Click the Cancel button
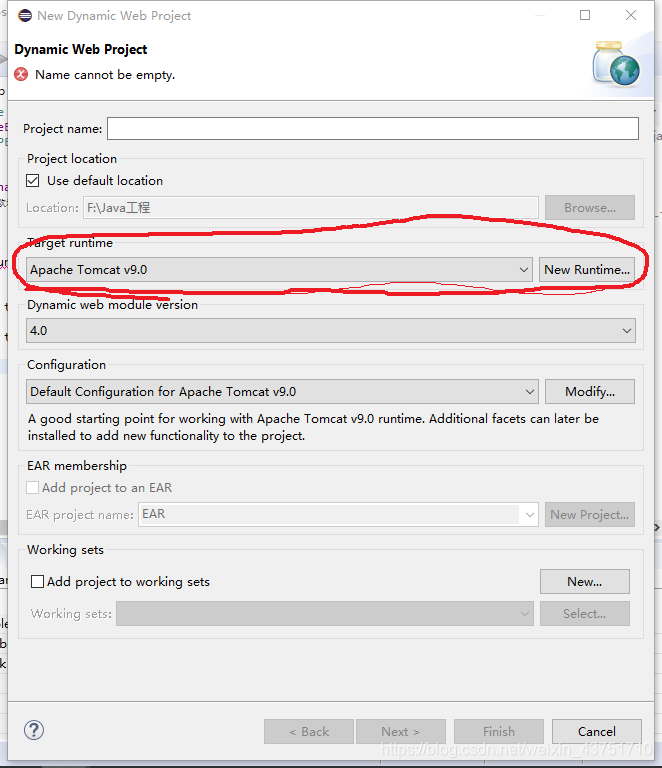 [x=597, y=731]
